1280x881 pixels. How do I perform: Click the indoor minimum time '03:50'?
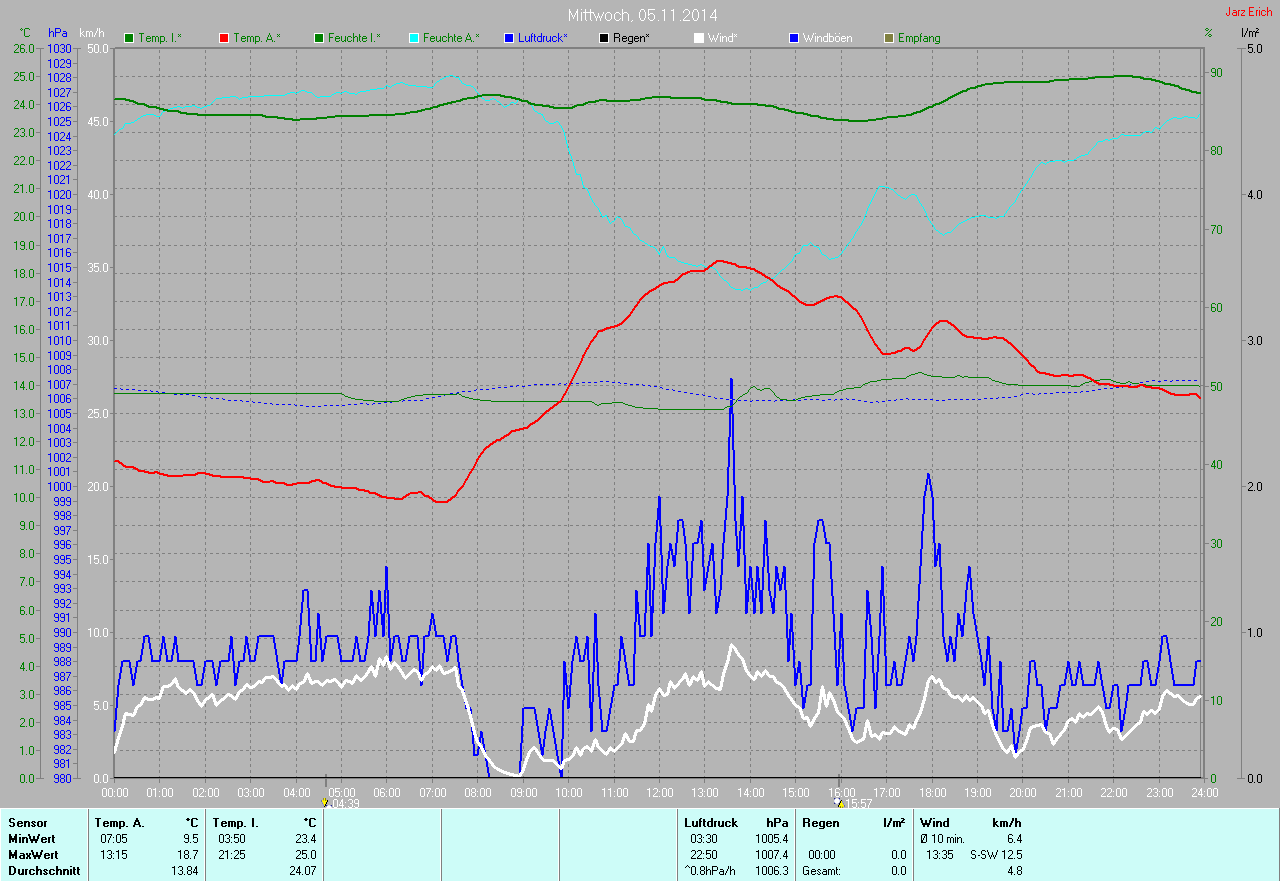[233, 839]
